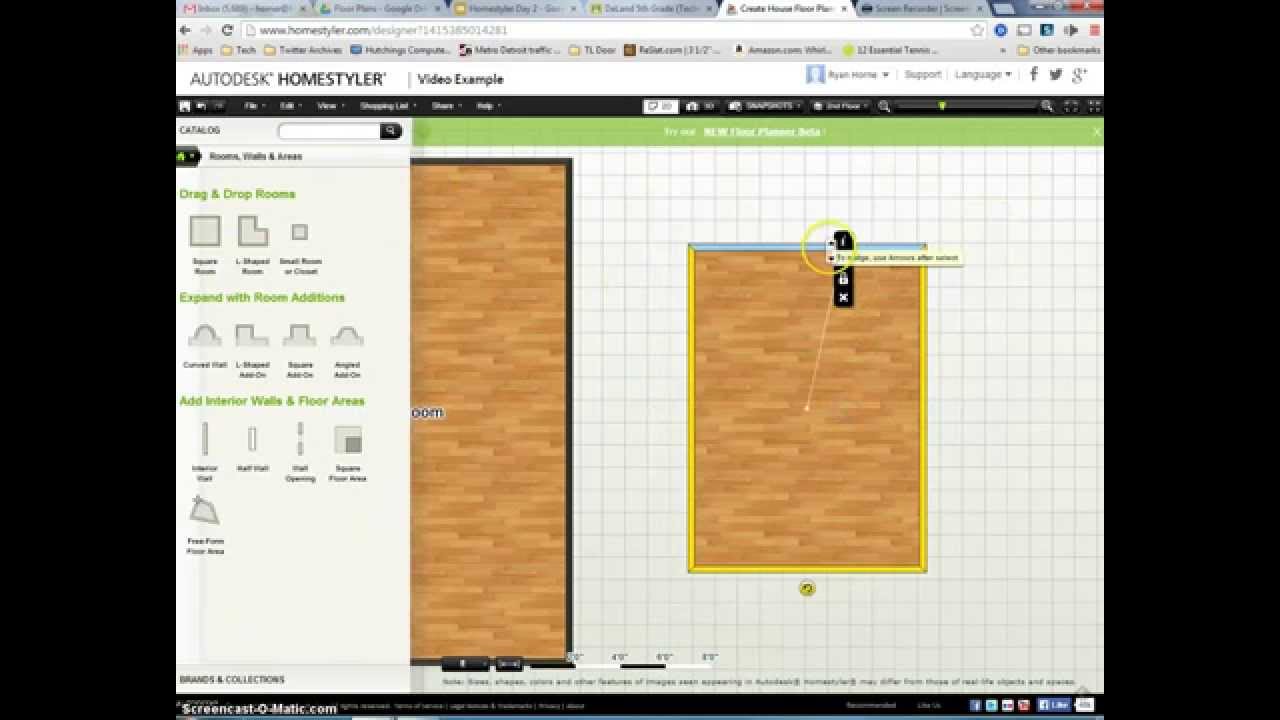
Task: Select the Free Form Floor Area tool
Action: pos(204,511)
